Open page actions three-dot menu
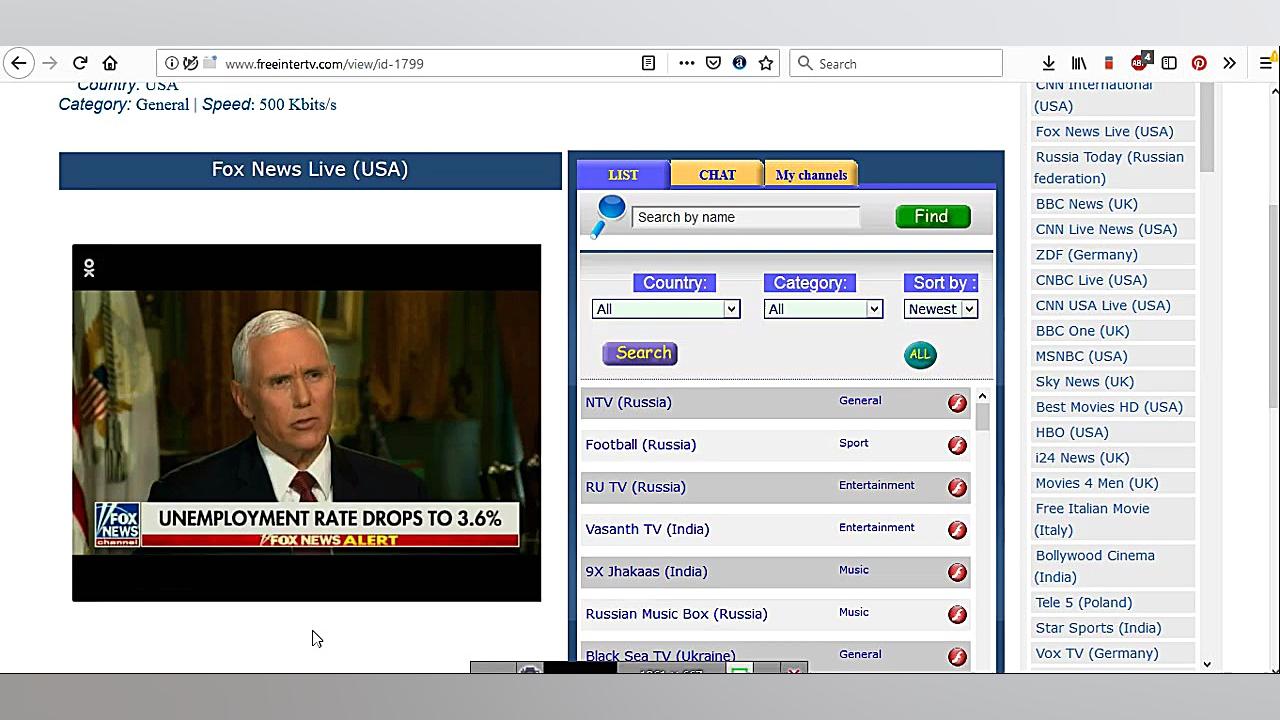 686,63
